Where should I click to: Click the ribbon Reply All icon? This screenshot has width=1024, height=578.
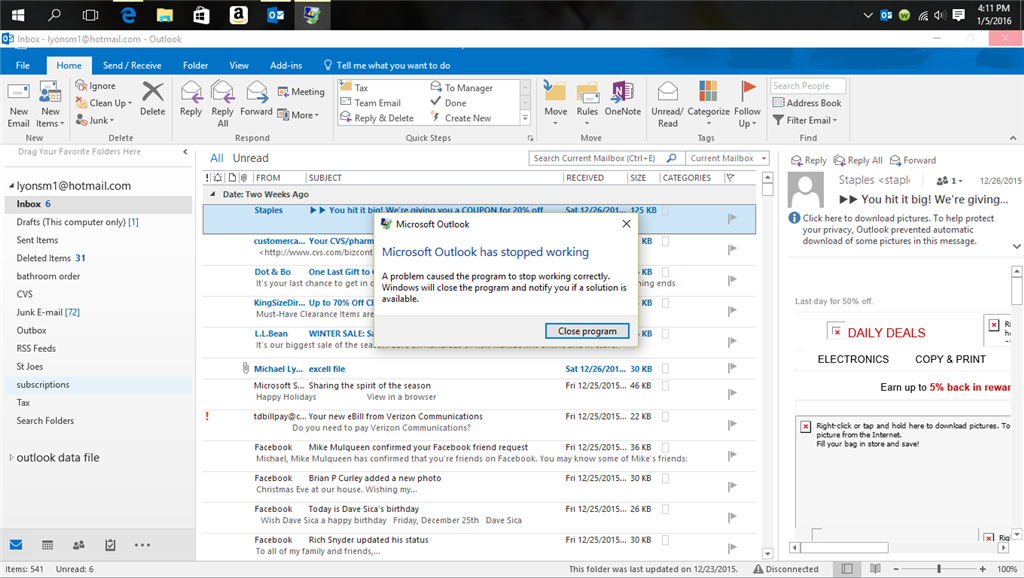(223, 92)
